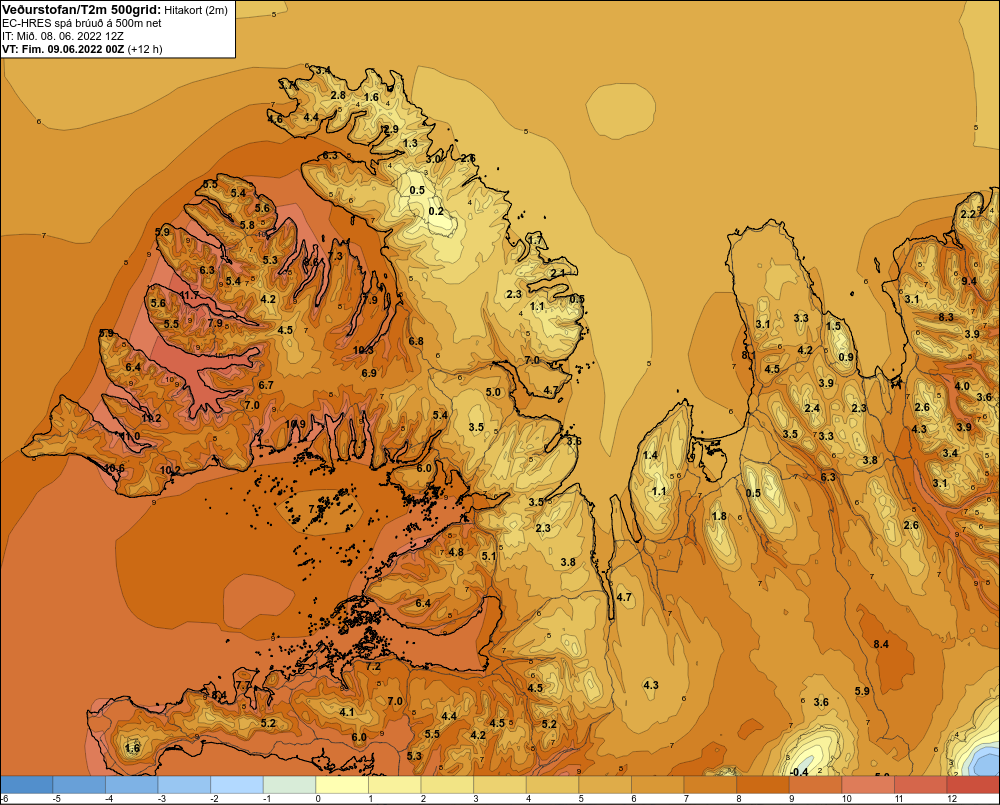Click the legend swatch between -1 and 0

point(290,785)
